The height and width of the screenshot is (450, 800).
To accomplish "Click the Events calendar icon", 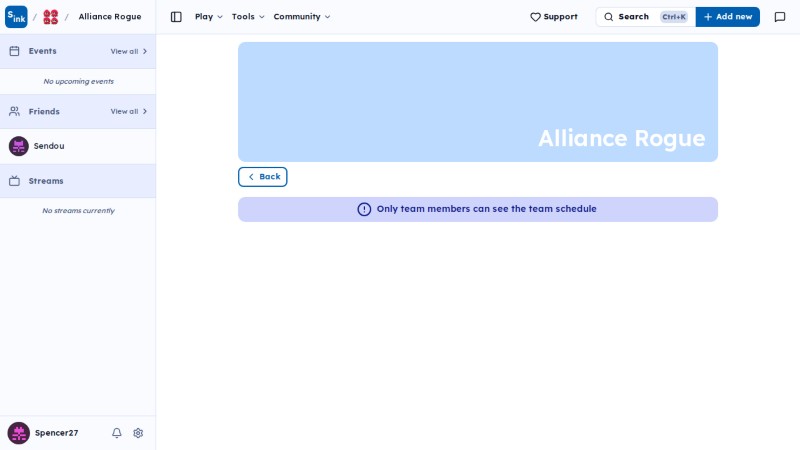I will 14,51.
